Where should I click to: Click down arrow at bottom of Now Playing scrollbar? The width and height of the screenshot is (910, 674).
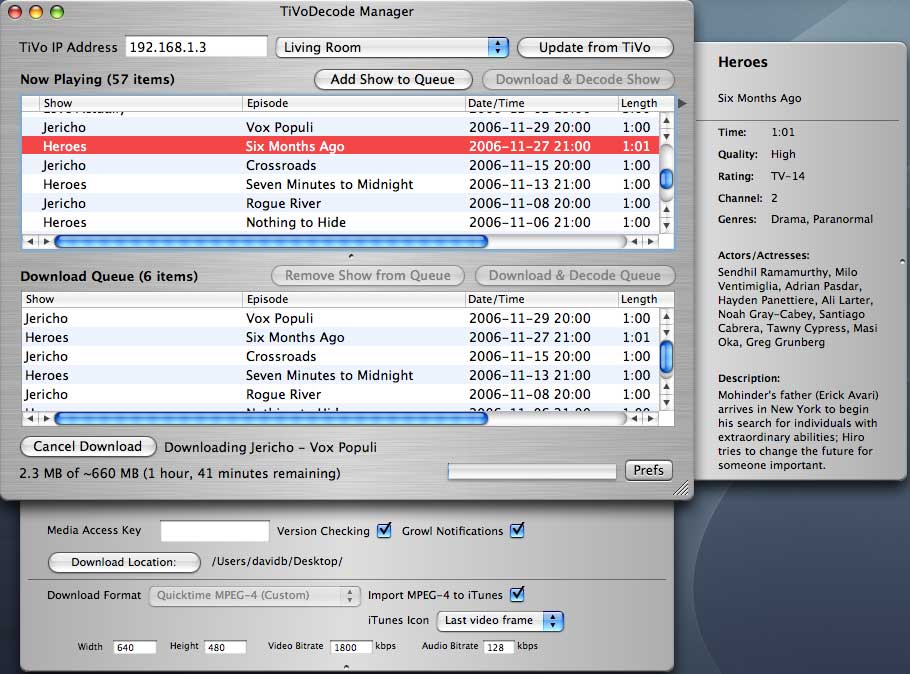tap(667, 225)
